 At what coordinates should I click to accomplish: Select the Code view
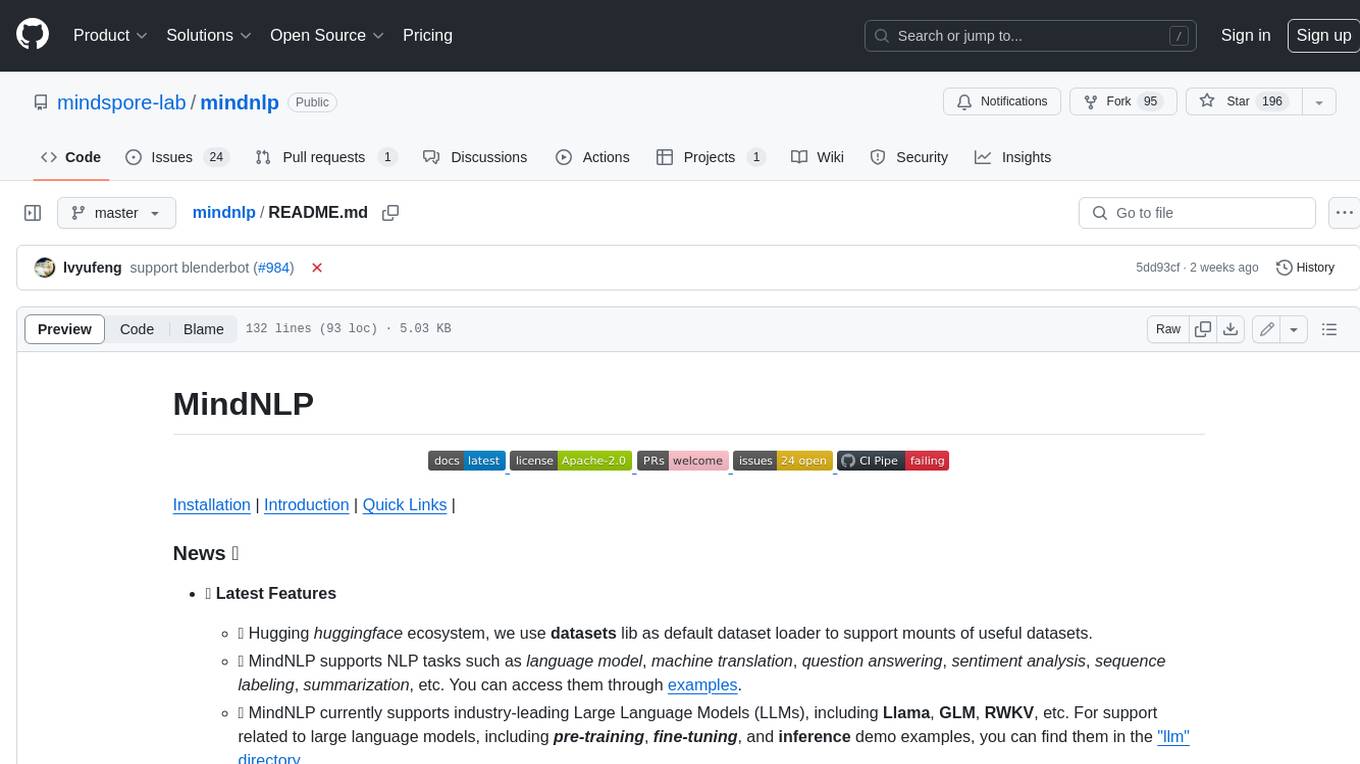coord(137,329)
